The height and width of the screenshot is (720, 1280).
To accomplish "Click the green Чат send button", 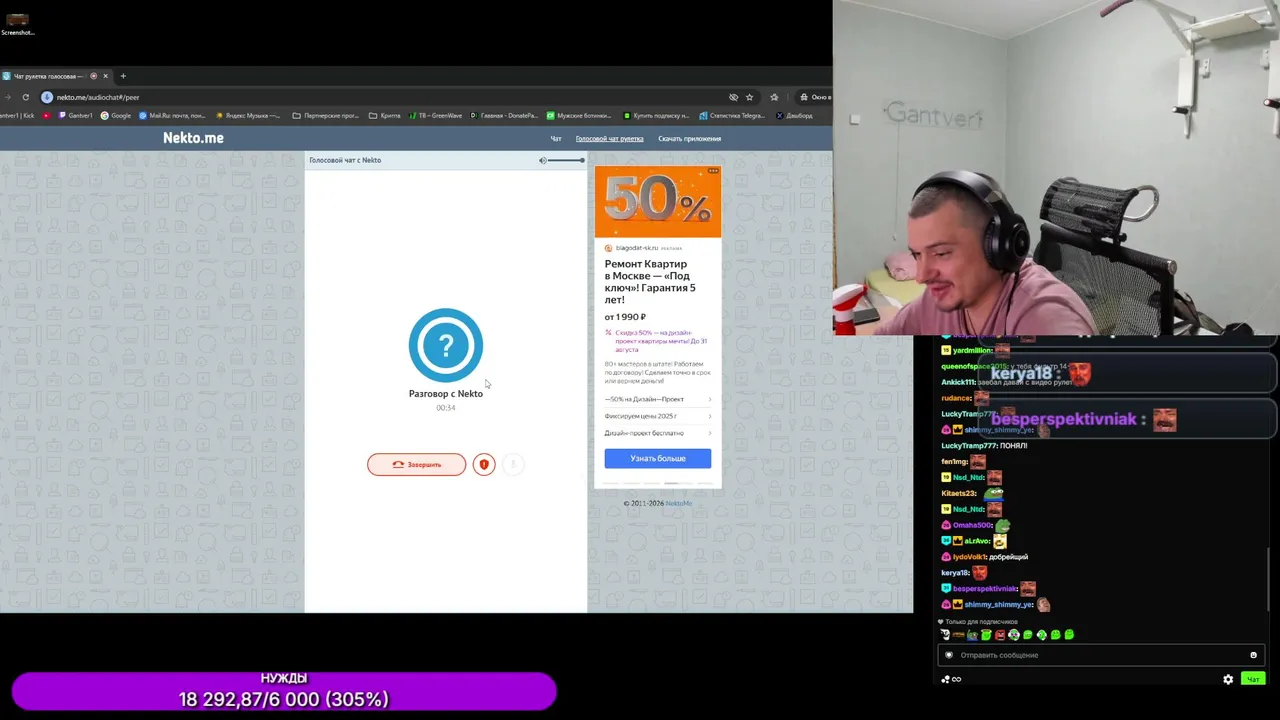I will (1253, 679).
